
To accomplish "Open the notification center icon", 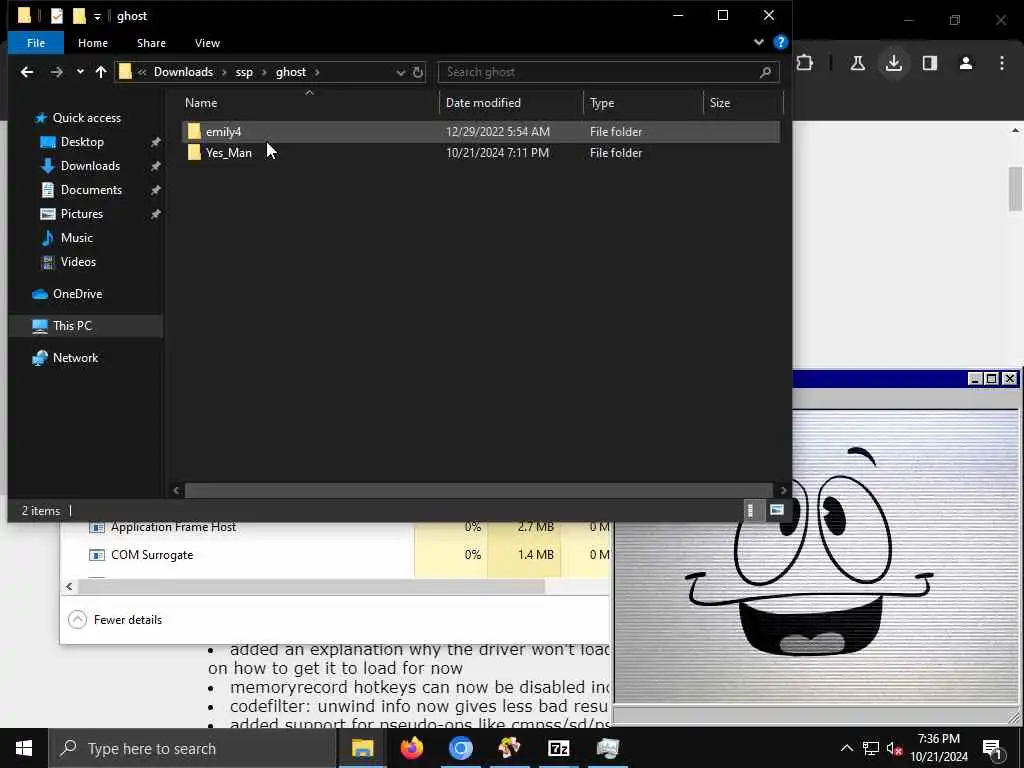I will [x=993, y=749].
